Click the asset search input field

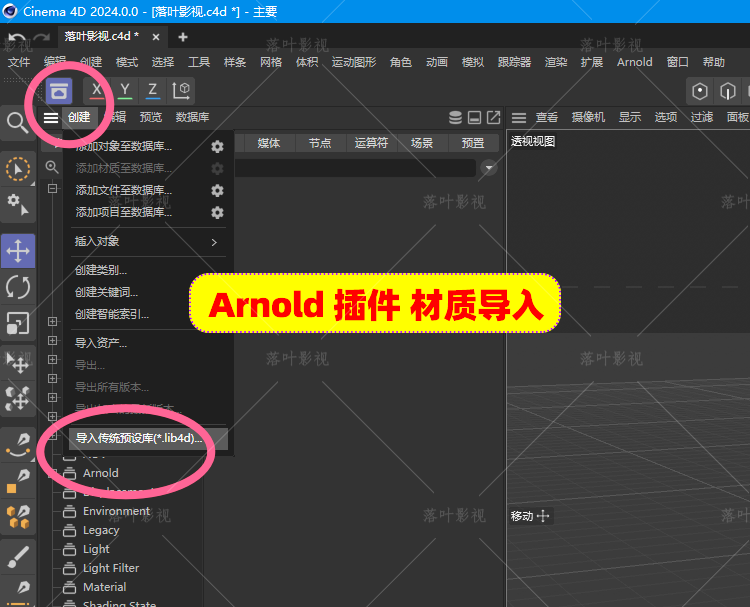point(355,168)
